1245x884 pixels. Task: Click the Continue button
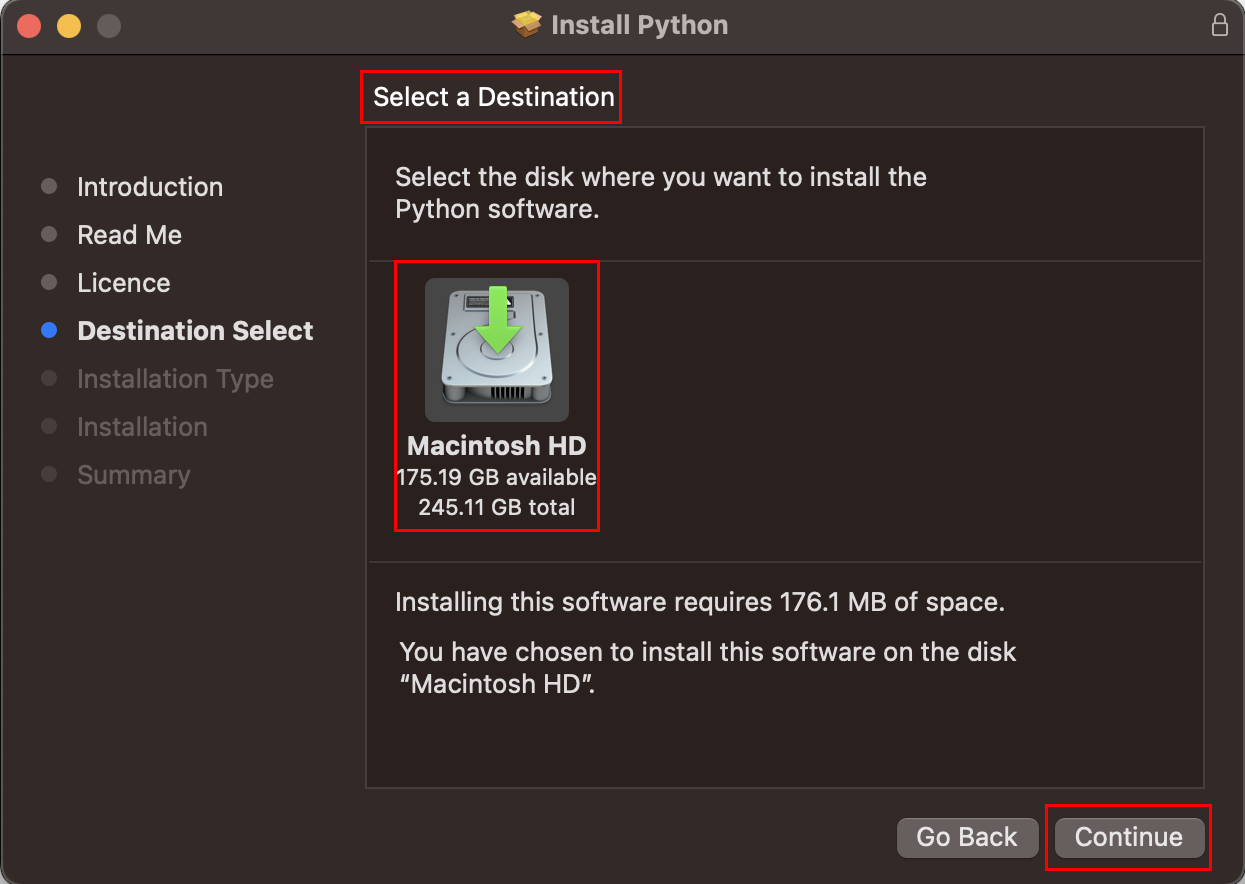(x=1128, y=837)
